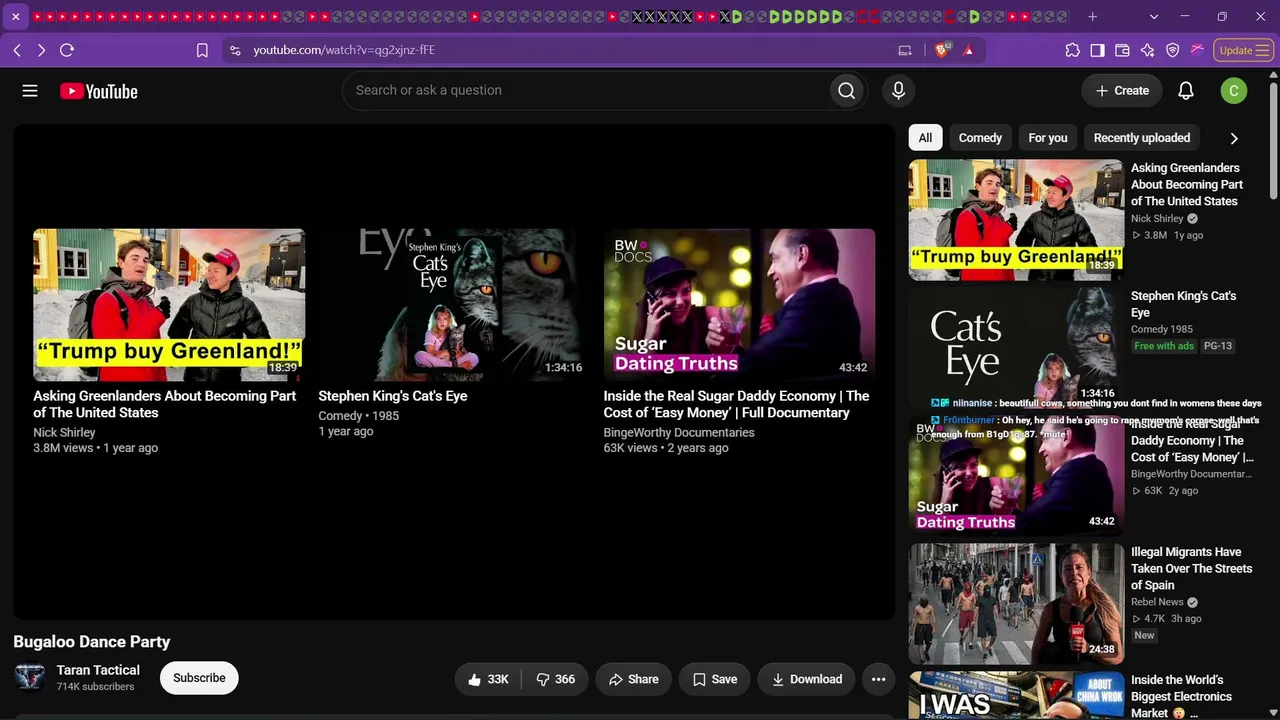Select the Recently uploaded filter chip
The height and width of the screenshot is (720, 1280).
click(x=1142, y=138)
